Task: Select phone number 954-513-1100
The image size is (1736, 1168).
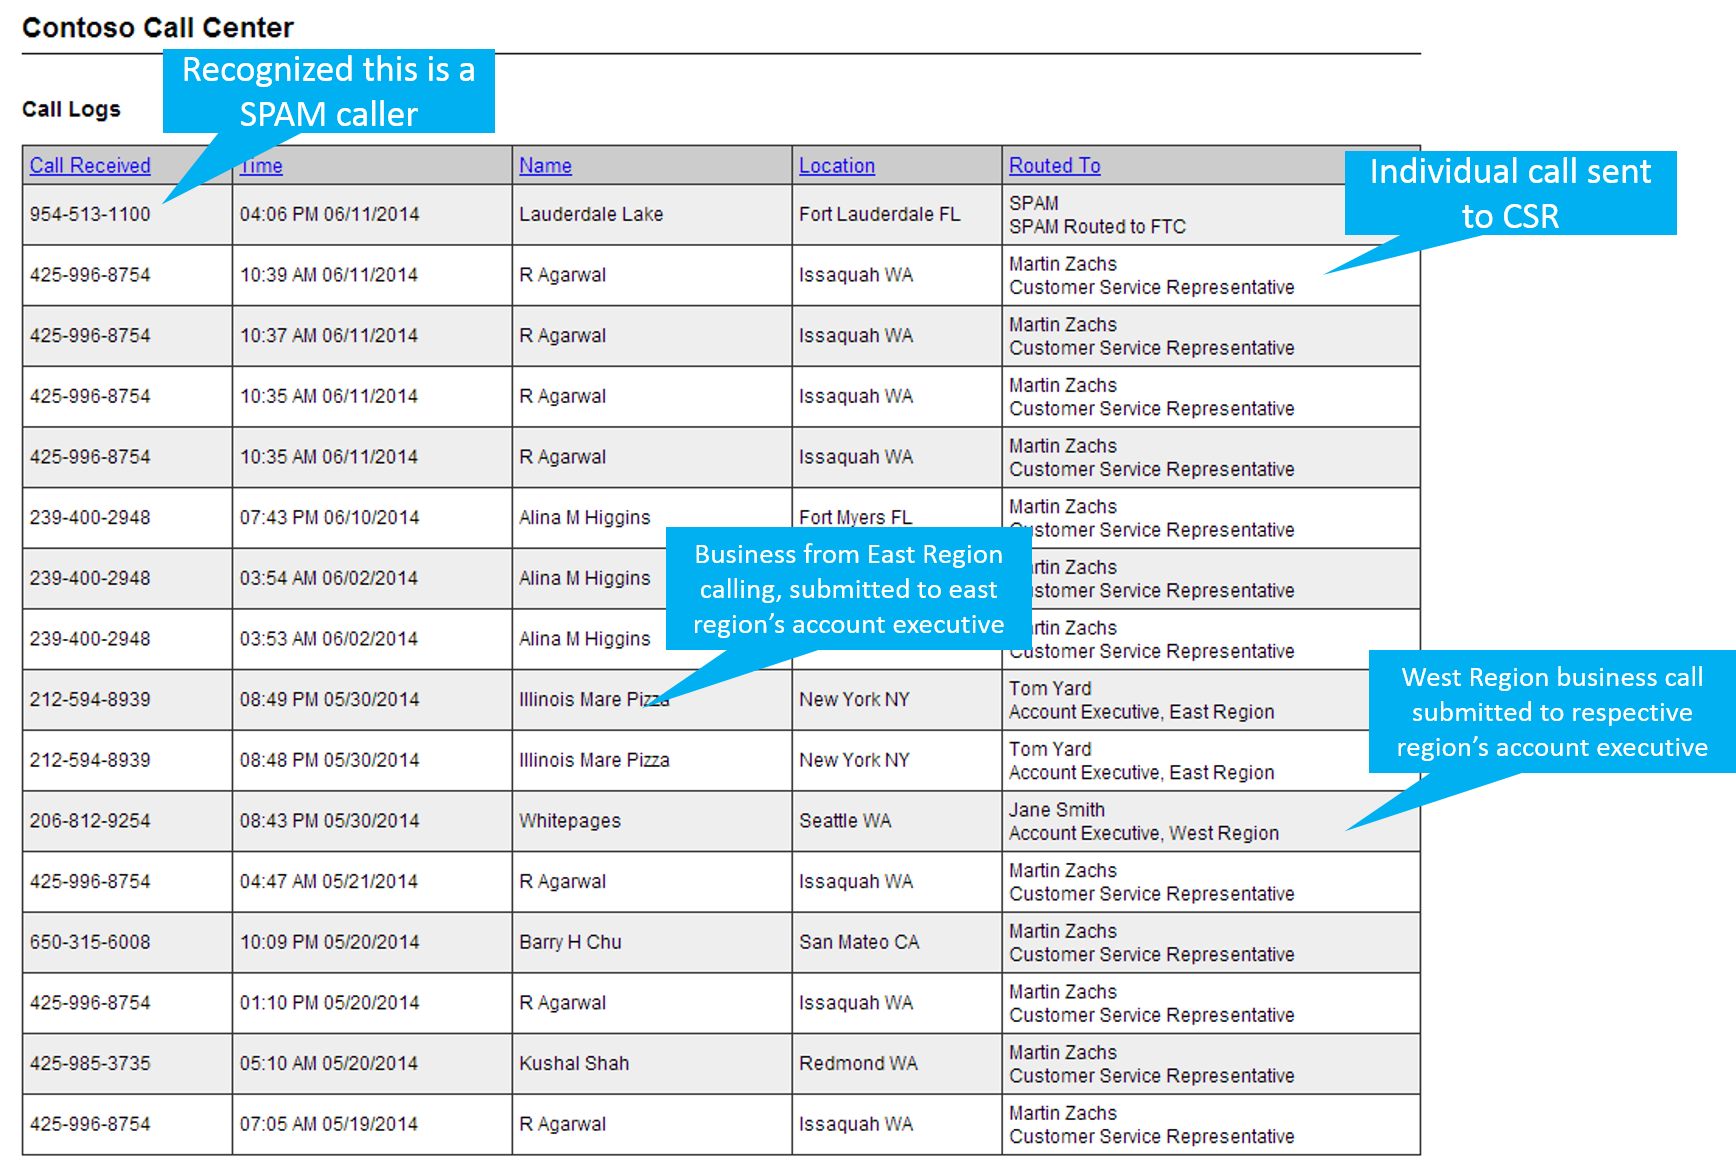Action: coord(90,214)
